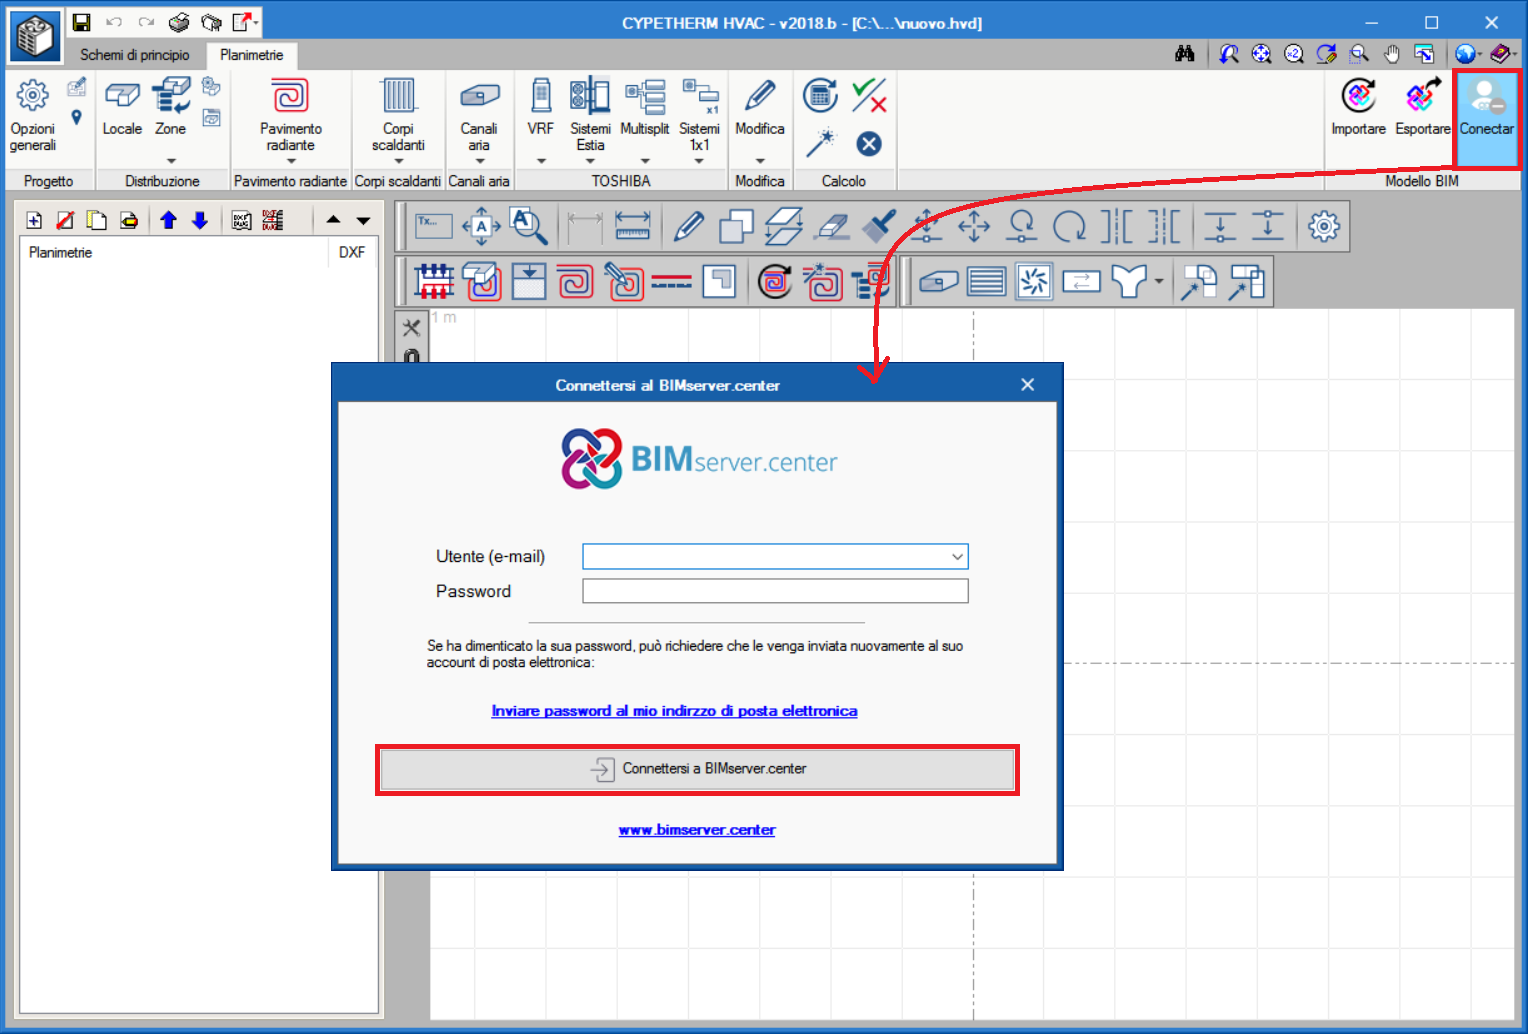Expand Pavimento radiante dropdown arrow
The image size is (1528, 1034).
[x=291, y=161]
